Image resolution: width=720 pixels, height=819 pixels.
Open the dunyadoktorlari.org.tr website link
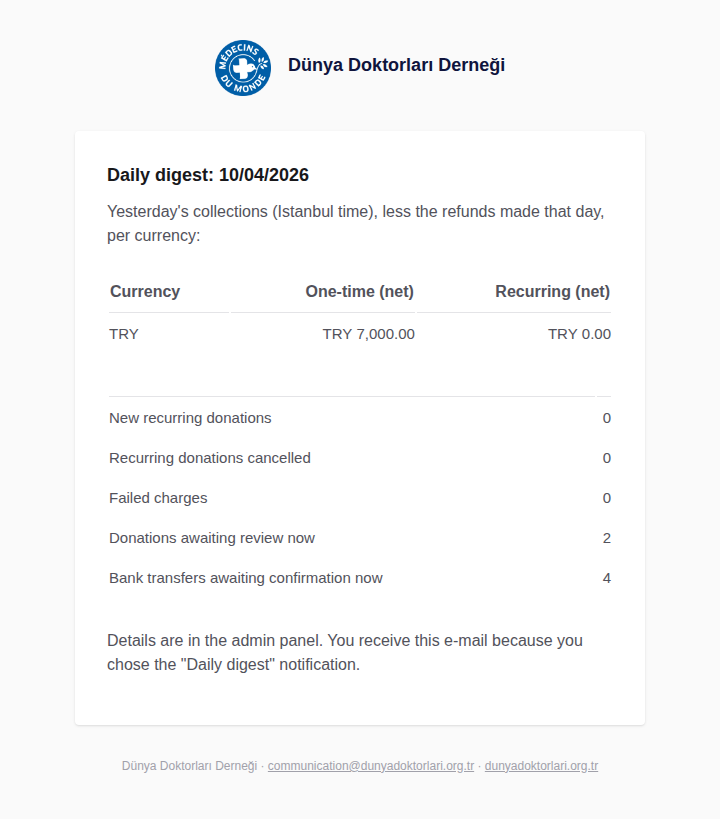541,766
